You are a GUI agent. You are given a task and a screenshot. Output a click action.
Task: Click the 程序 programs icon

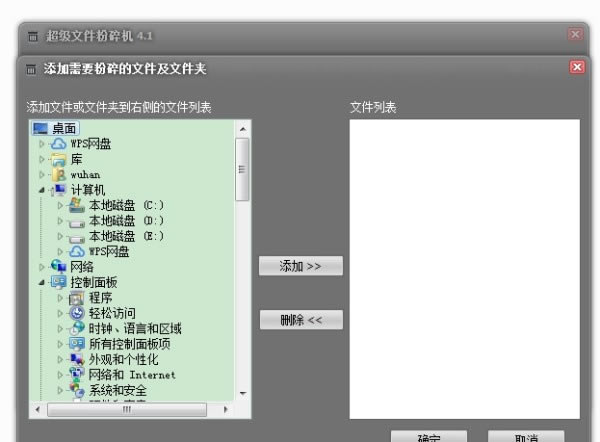(77, 298)
